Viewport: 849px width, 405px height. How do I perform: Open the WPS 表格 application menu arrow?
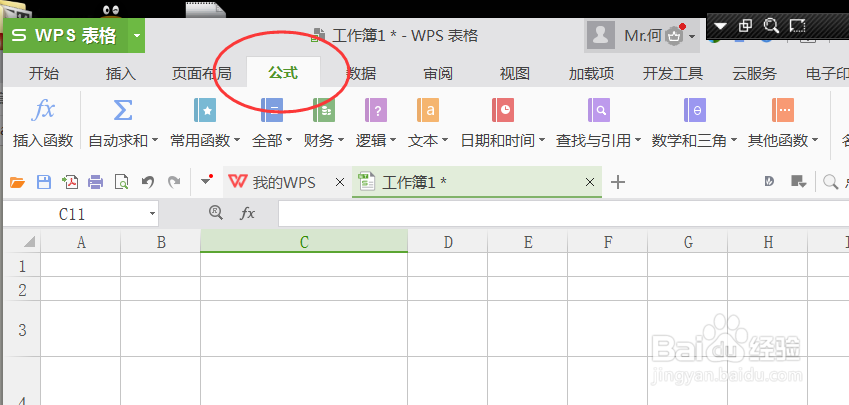(136, 36)
